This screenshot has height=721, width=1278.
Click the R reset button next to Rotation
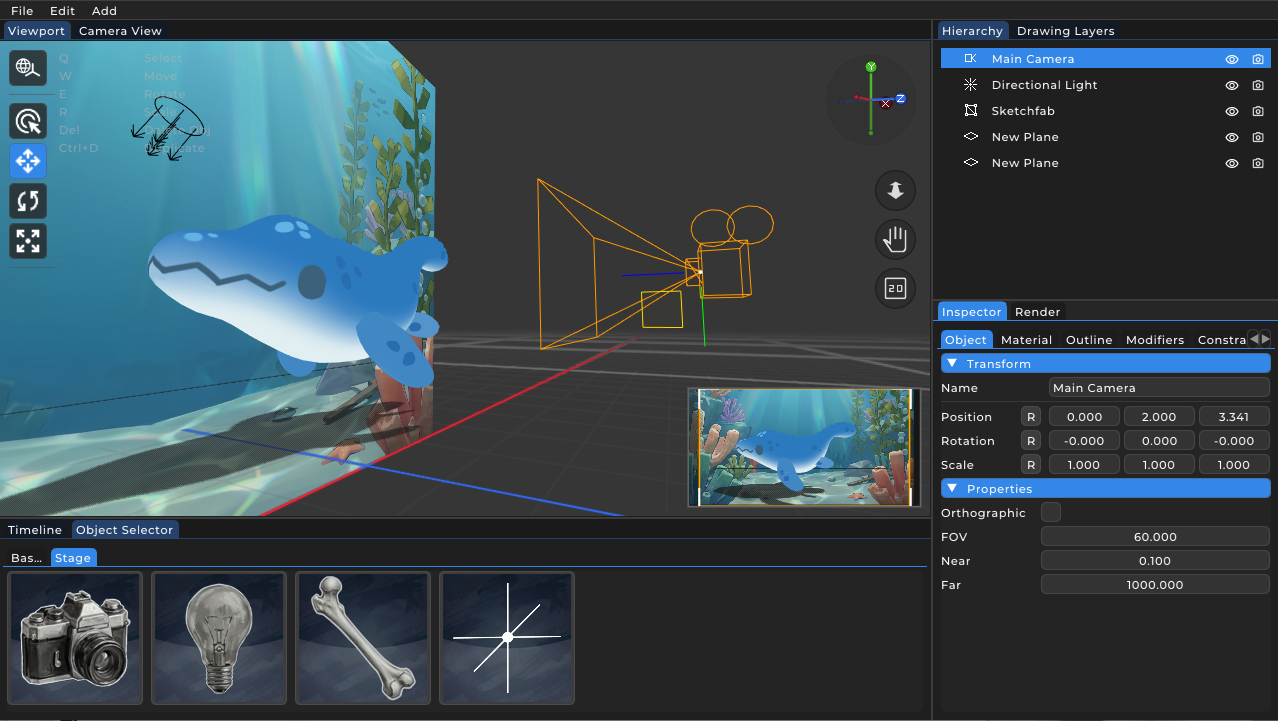[1030, 440]
